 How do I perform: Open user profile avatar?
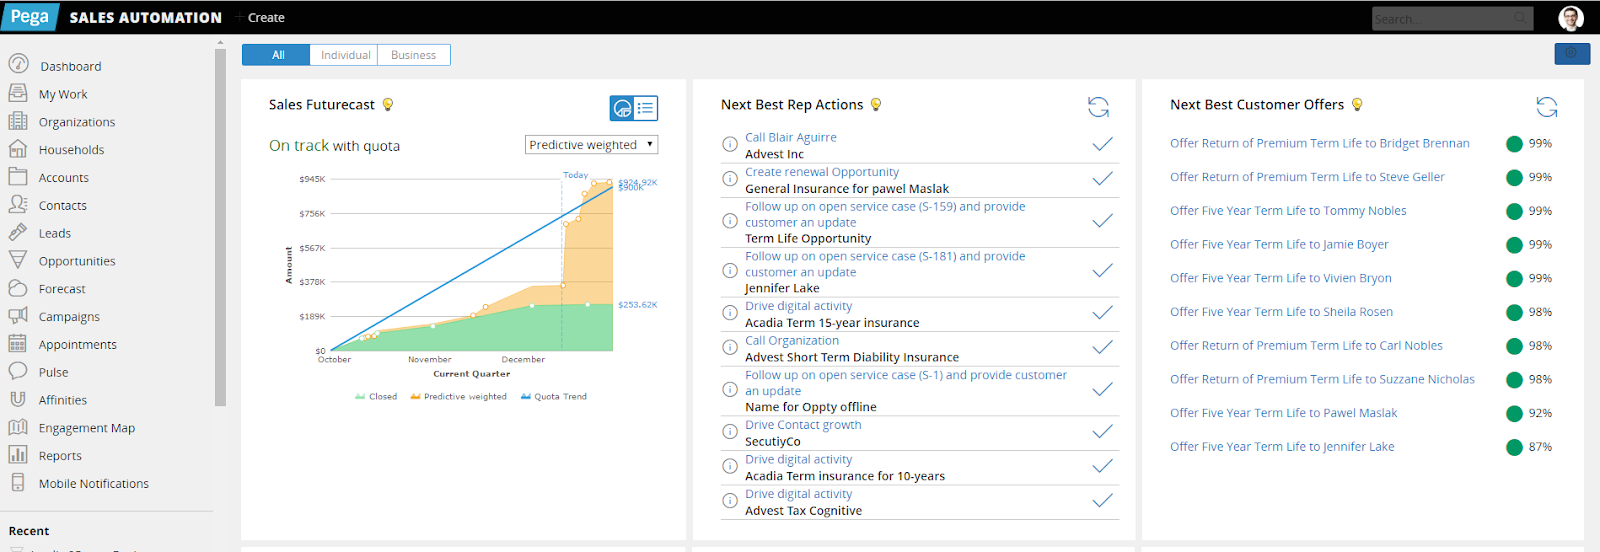(1571, 17)
